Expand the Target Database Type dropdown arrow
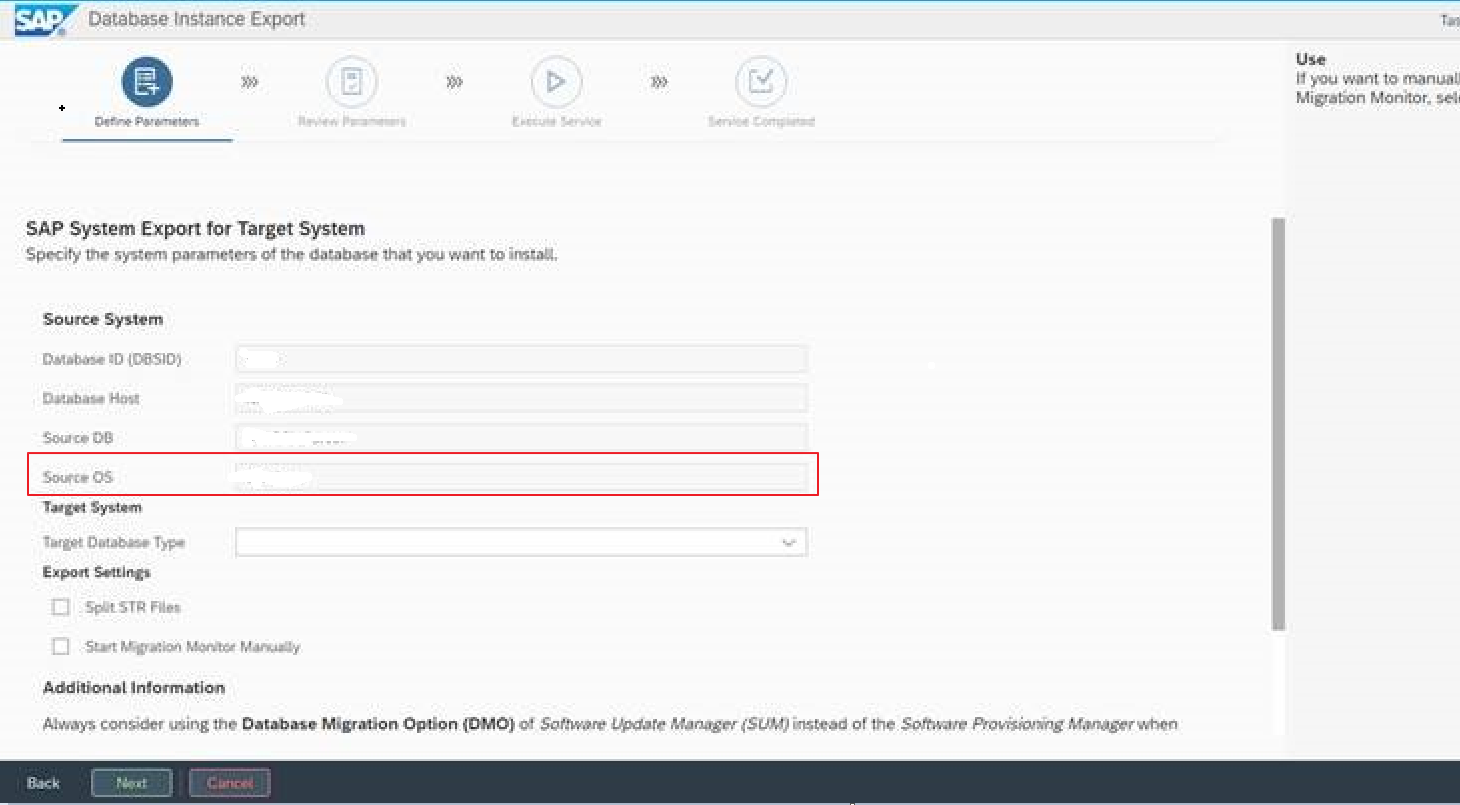 click(788, 542)
